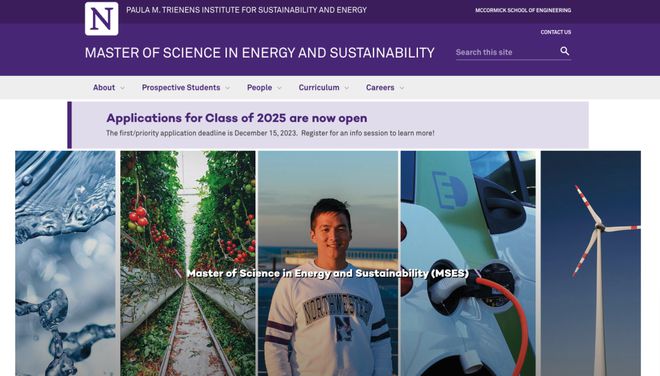Open the McCormick School of Engineering link

coord(523,10)
